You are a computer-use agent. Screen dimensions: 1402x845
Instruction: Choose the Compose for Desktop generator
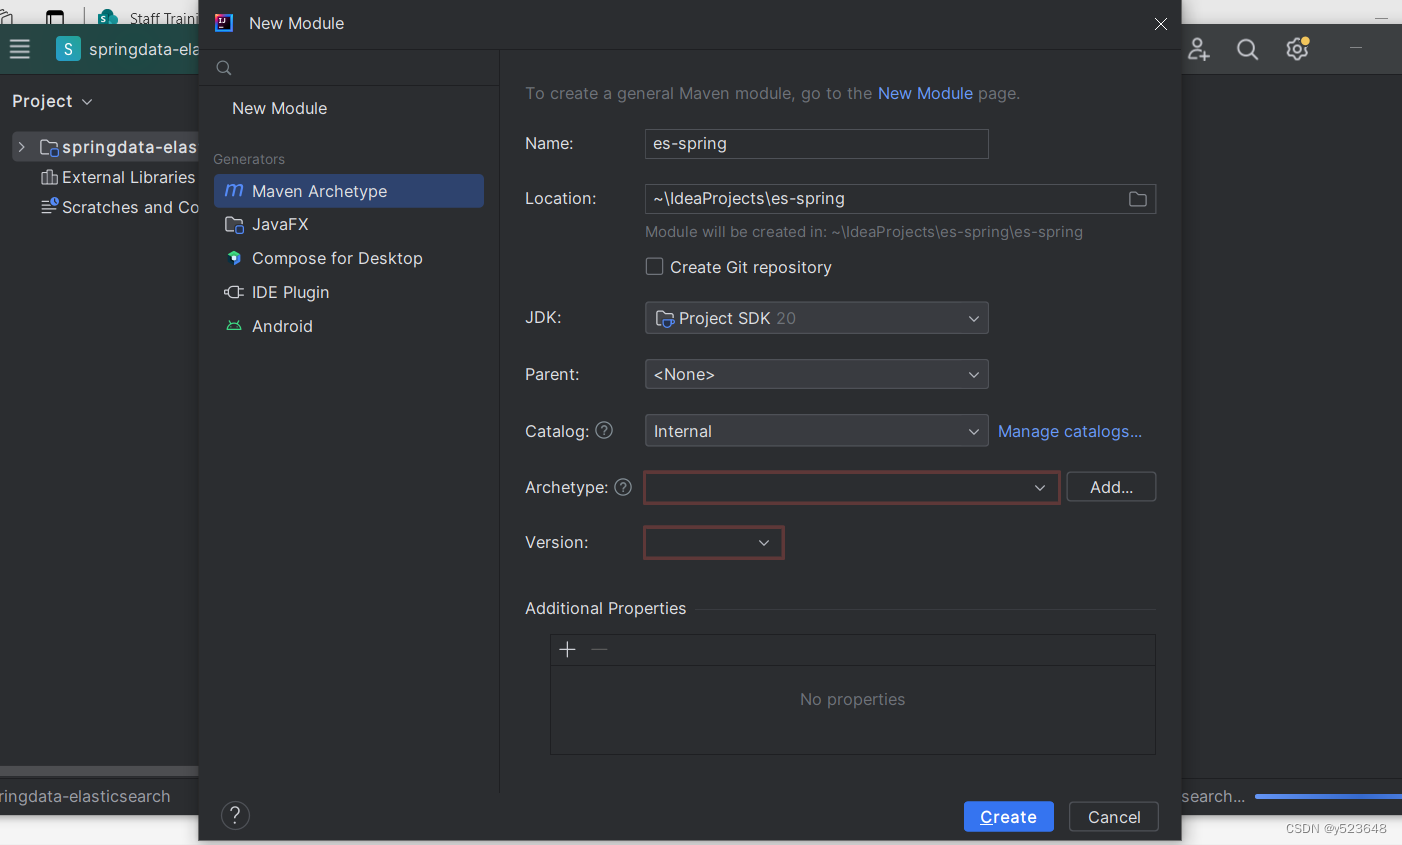pos(332,258)
